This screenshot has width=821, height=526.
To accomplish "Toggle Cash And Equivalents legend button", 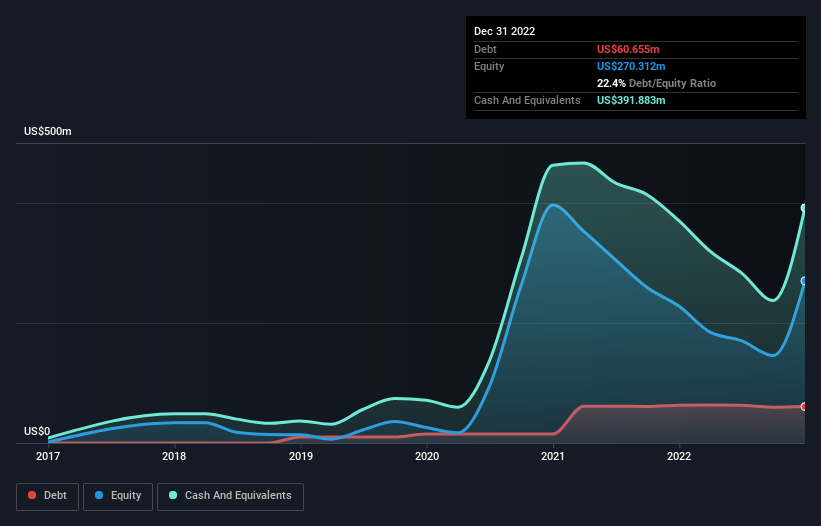I will [x=230, y=496].
